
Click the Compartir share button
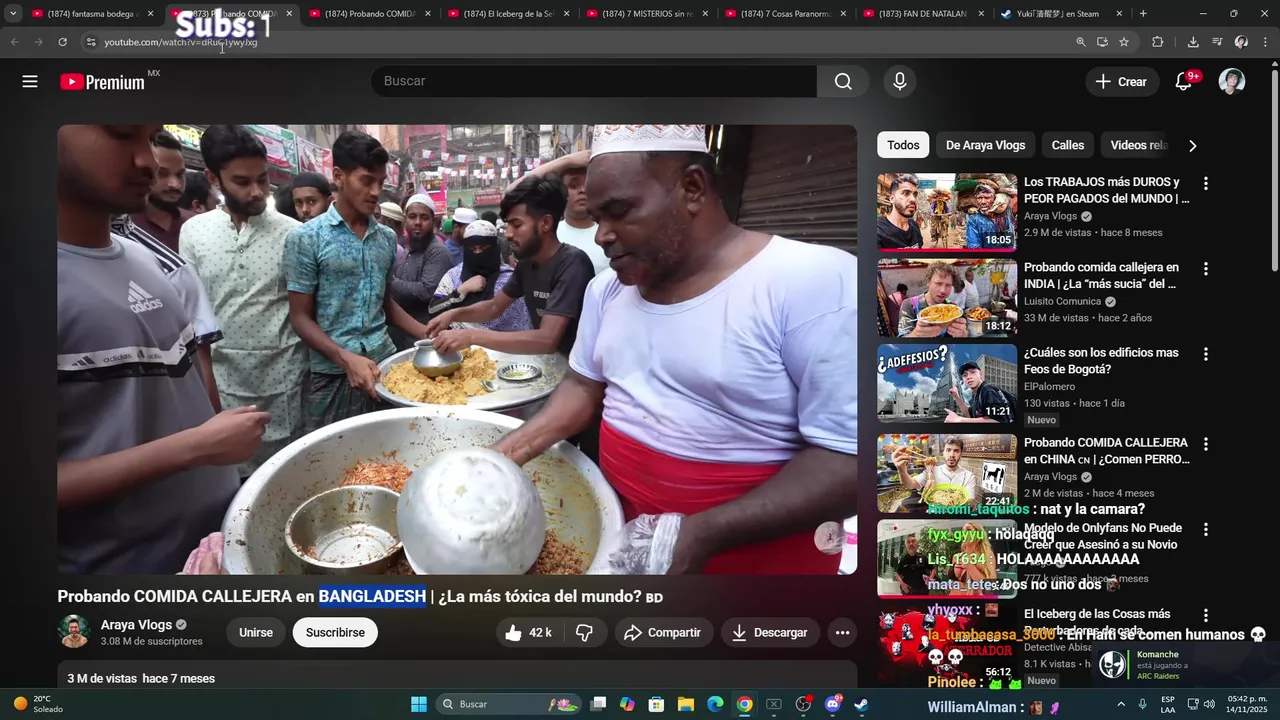click(x=663, y=633)
